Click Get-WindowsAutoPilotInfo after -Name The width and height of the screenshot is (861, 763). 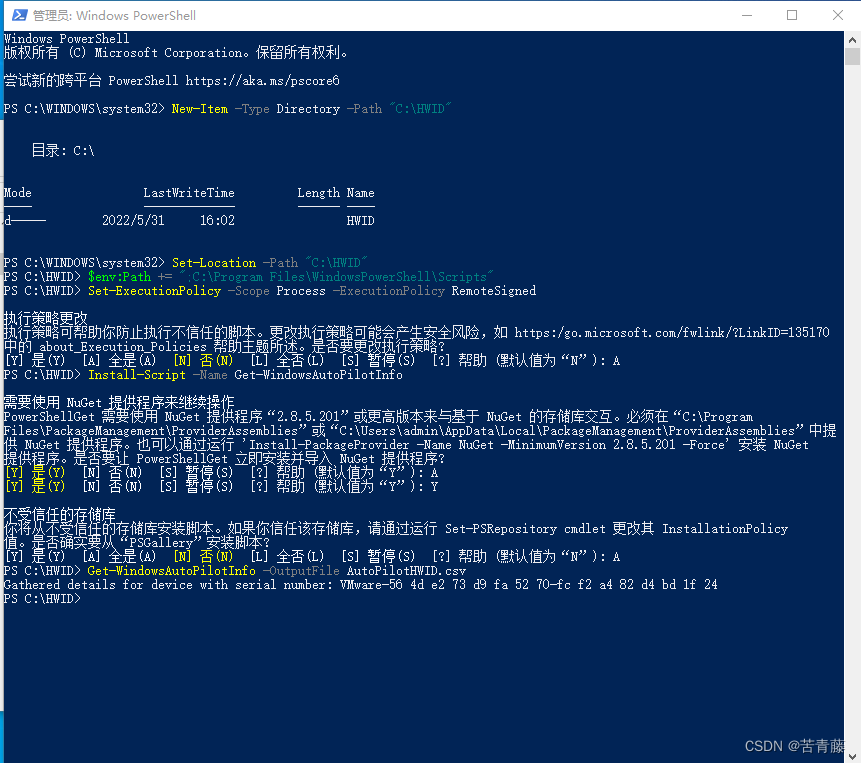pyautogui.click(x=318, y=374)
